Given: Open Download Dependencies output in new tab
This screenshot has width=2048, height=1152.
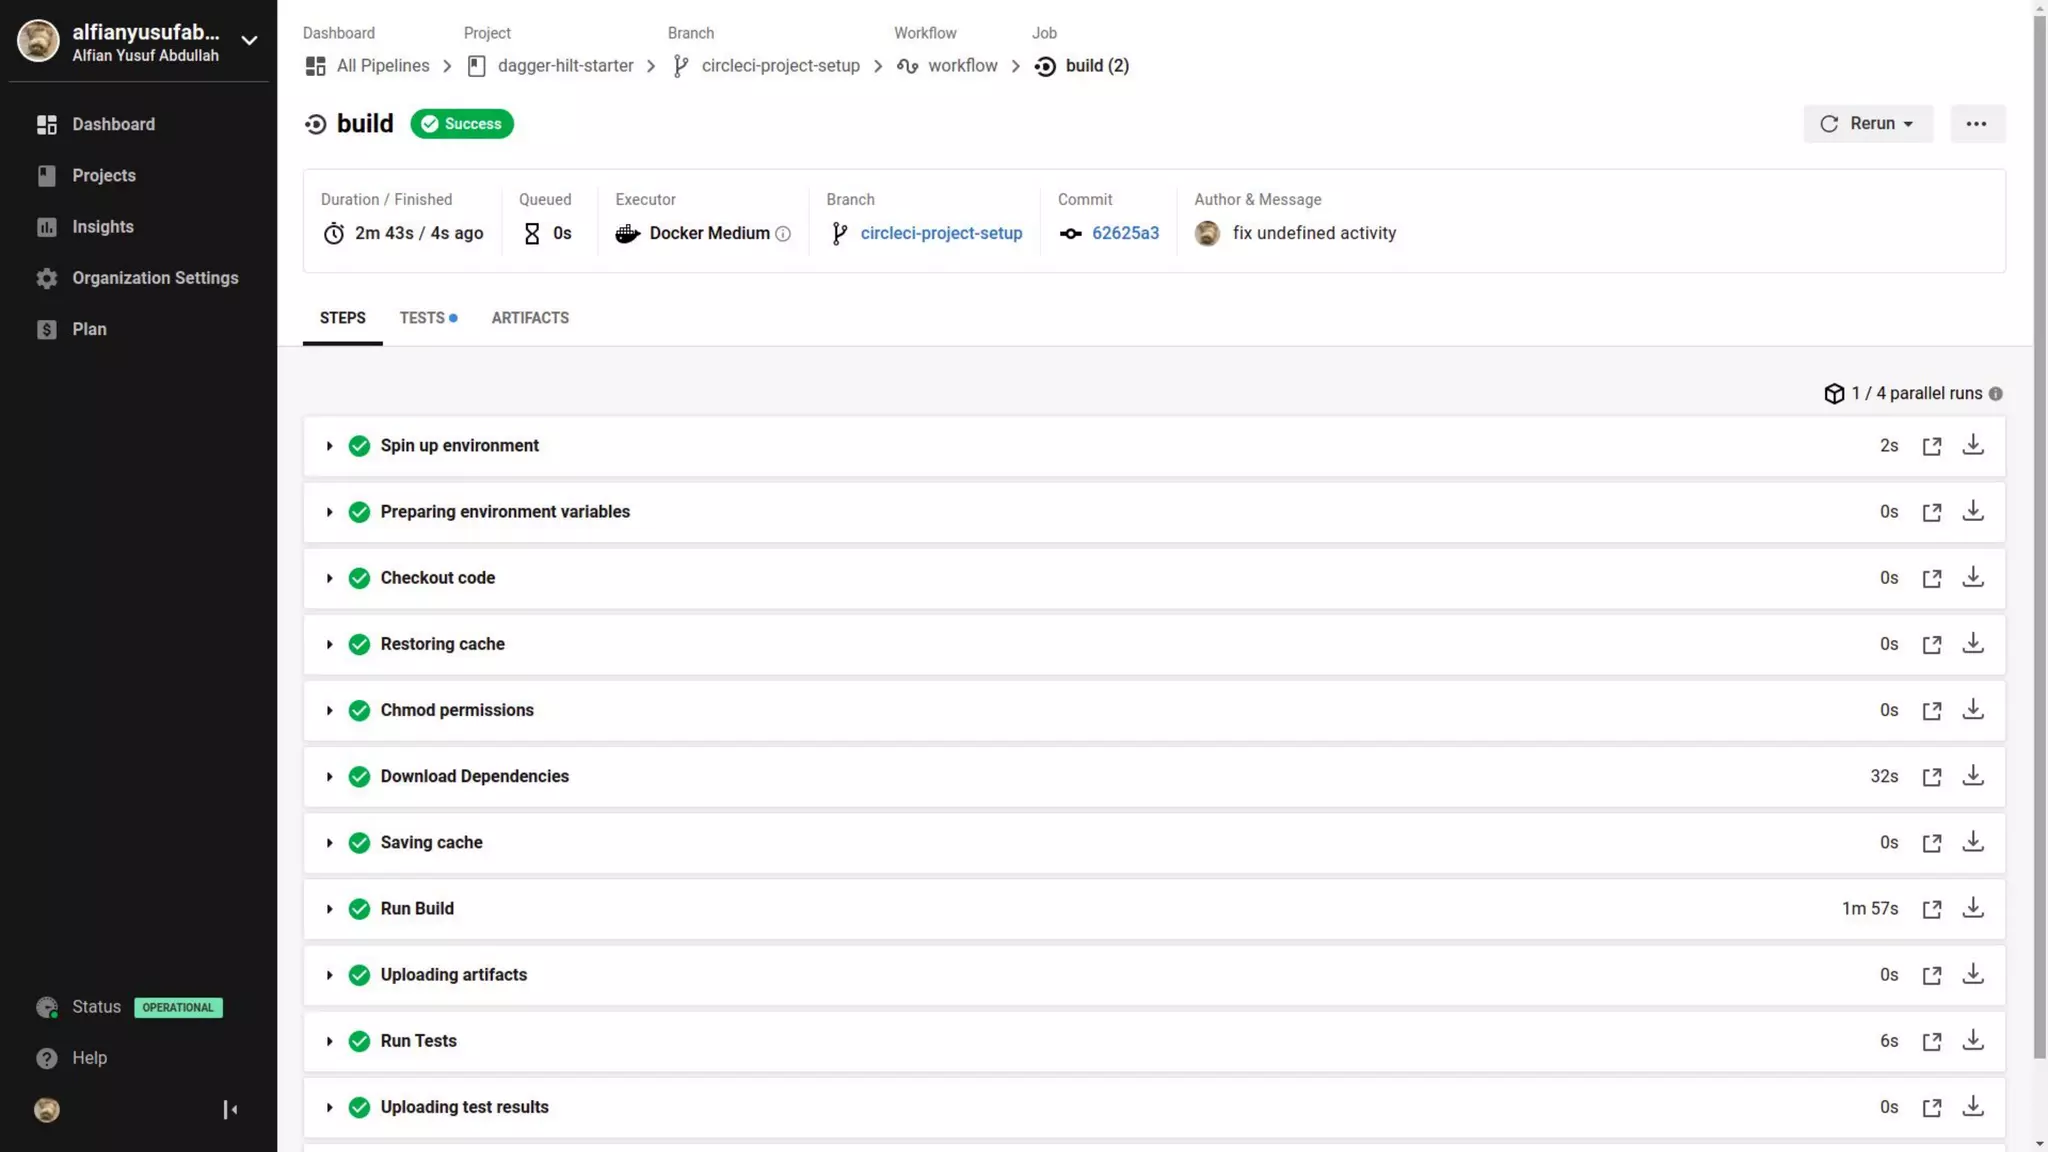Looking at the screenshot, I should click(x=1931, y=777).
